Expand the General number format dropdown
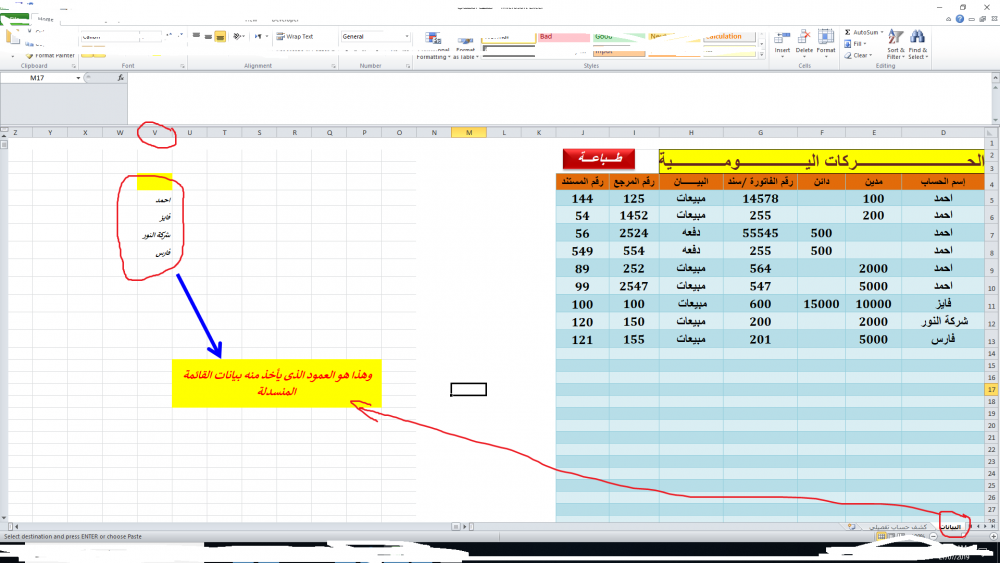The width and height of the screenshot is (1000, 563). click(407, 37)
